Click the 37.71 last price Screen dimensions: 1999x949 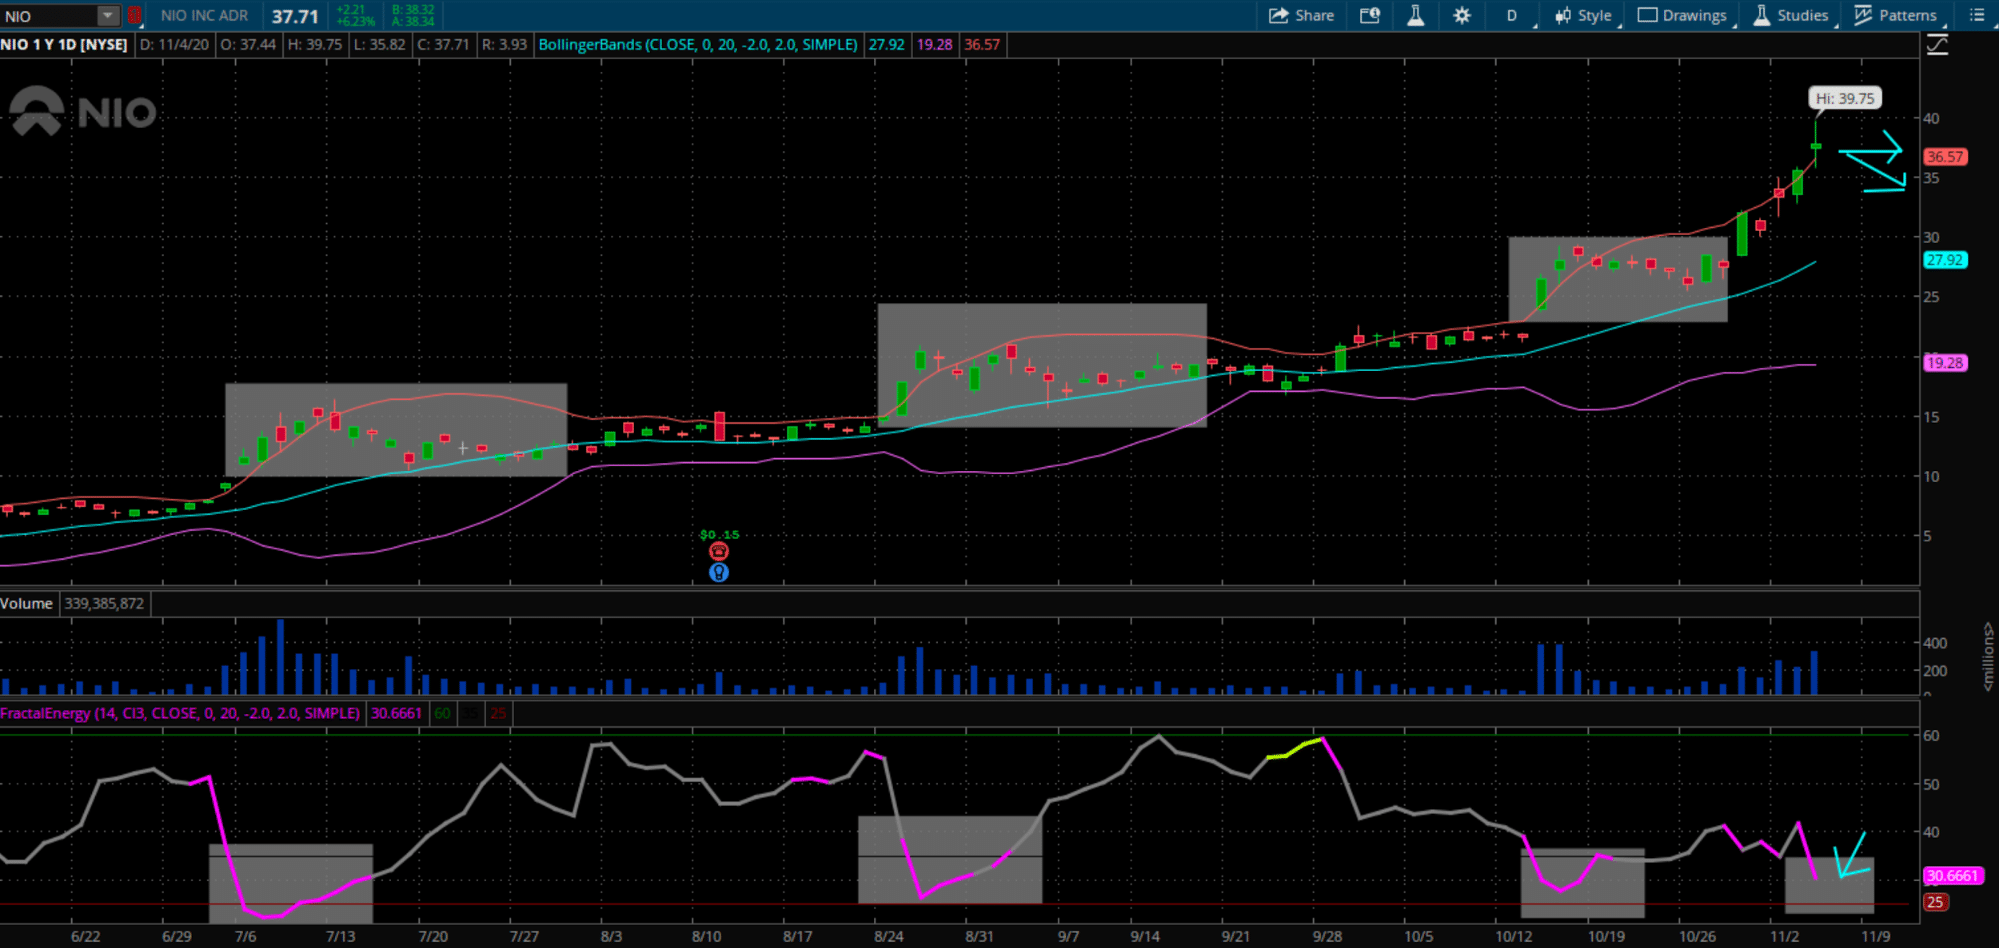pyautogui.click(x=295, y=17)
